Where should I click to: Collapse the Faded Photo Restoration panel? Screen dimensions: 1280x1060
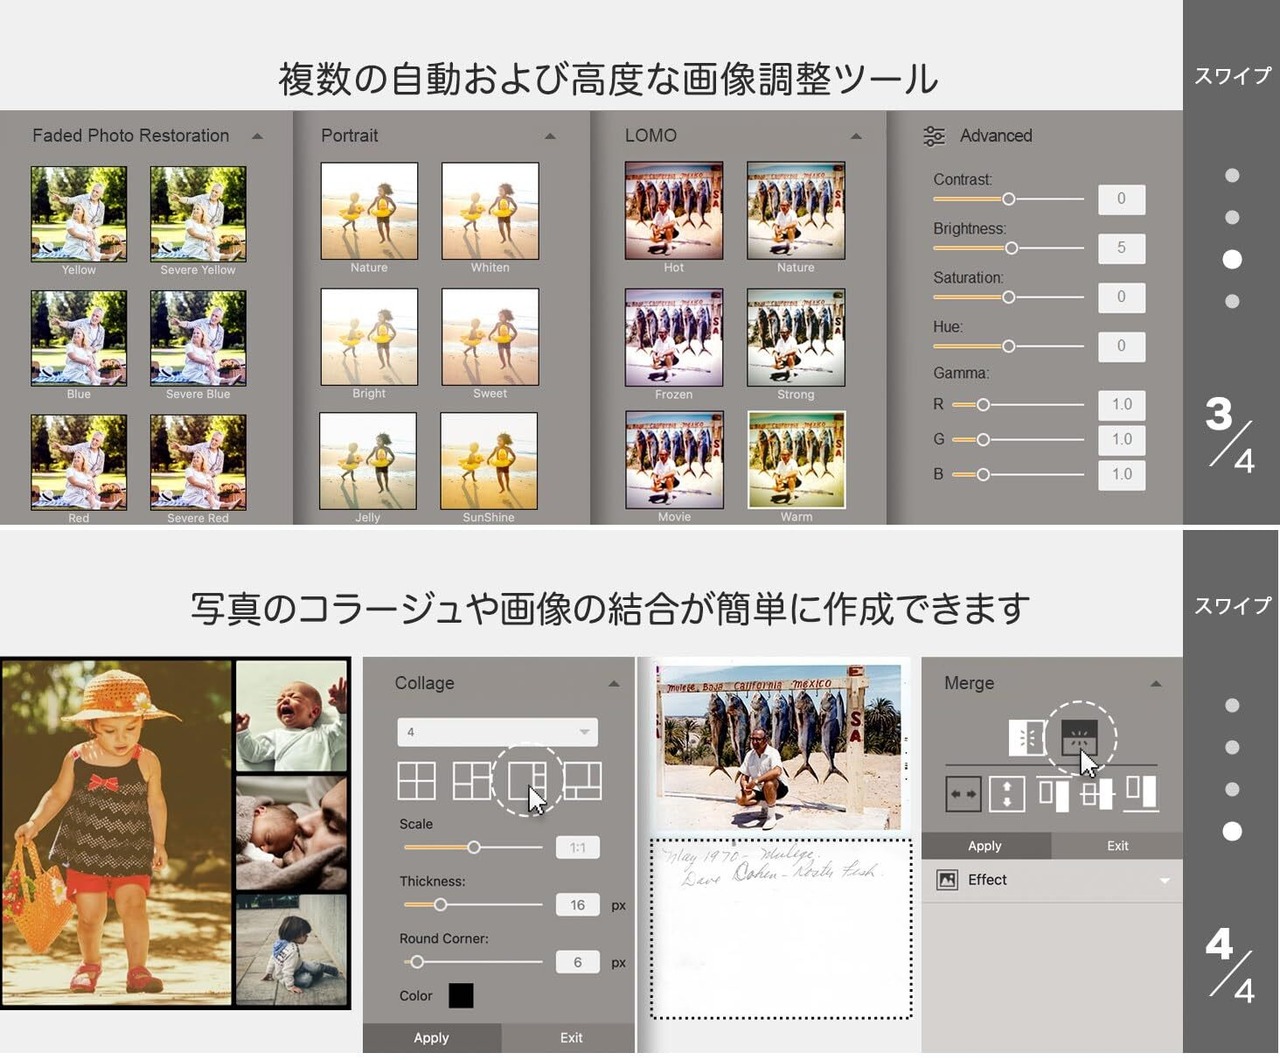tap(257, 136)
